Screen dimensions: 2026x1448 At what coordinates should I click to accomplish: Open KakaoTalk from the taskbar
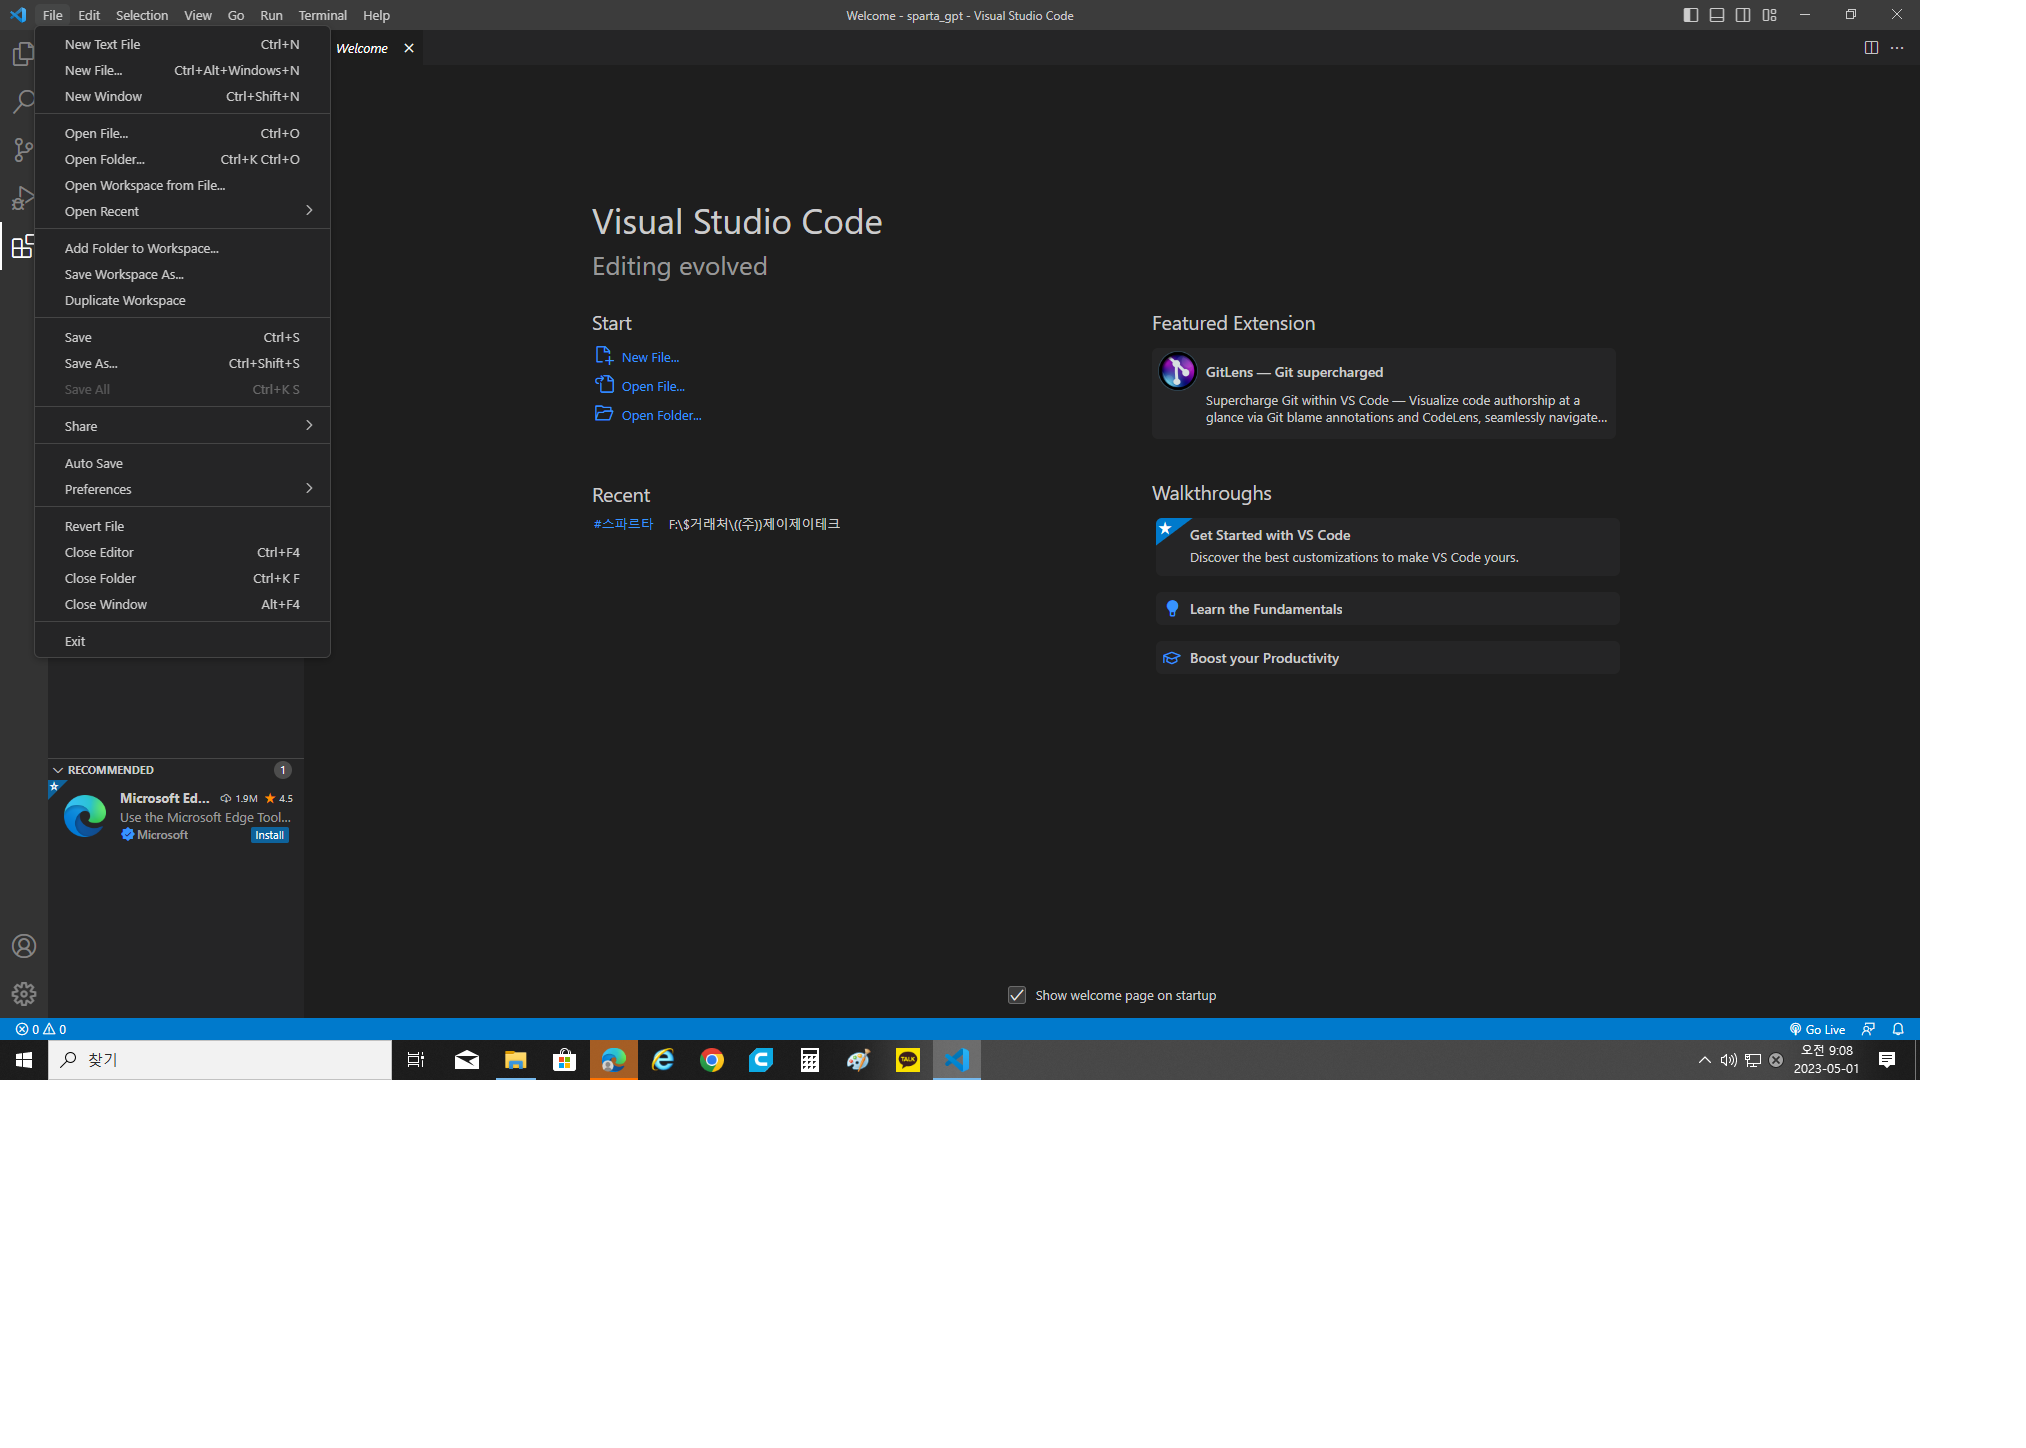point(908,1060)
